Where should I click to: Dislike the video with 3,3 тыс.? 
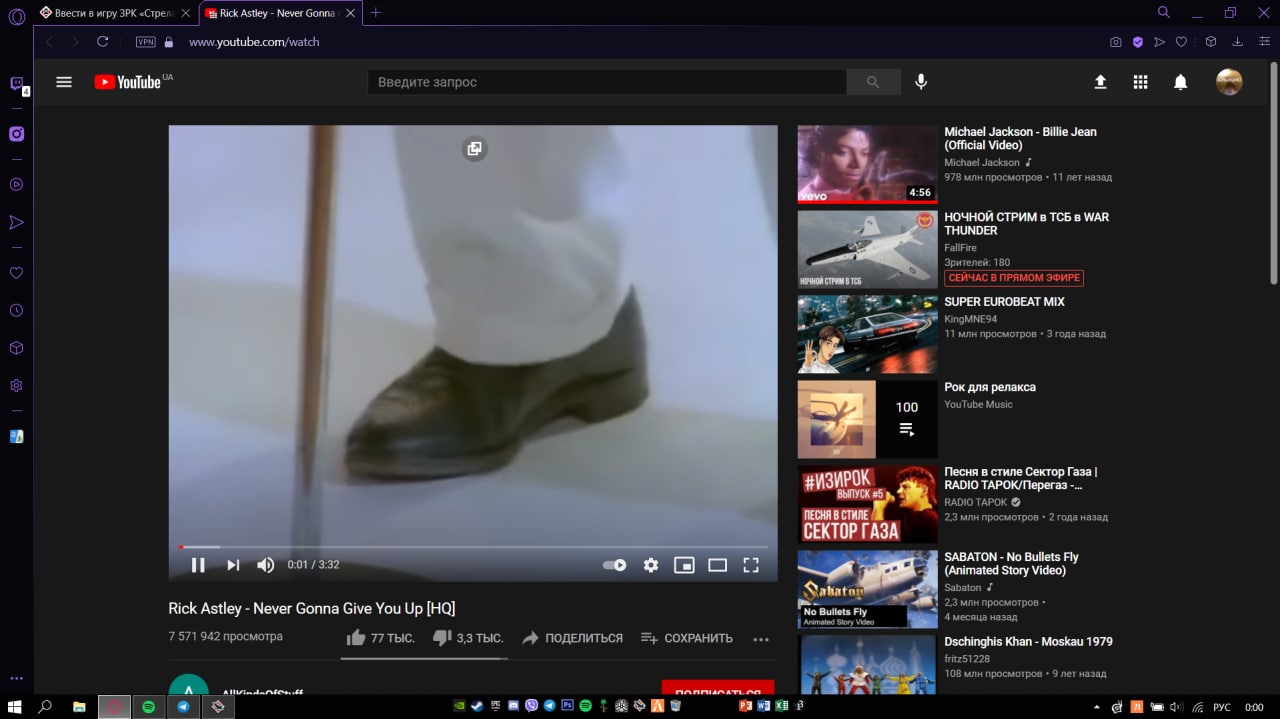468,638
